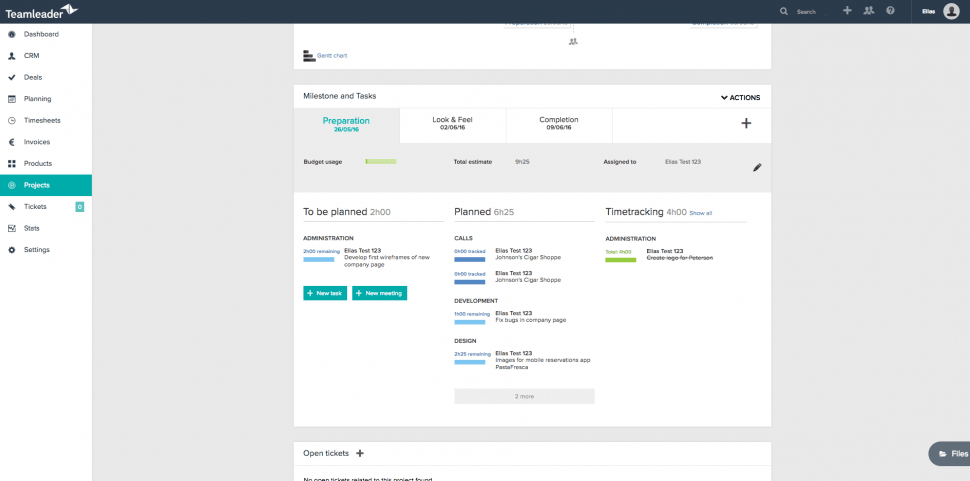Screen dimensions: 970x481
Task: Open the Files button
Action: point(950,454)
